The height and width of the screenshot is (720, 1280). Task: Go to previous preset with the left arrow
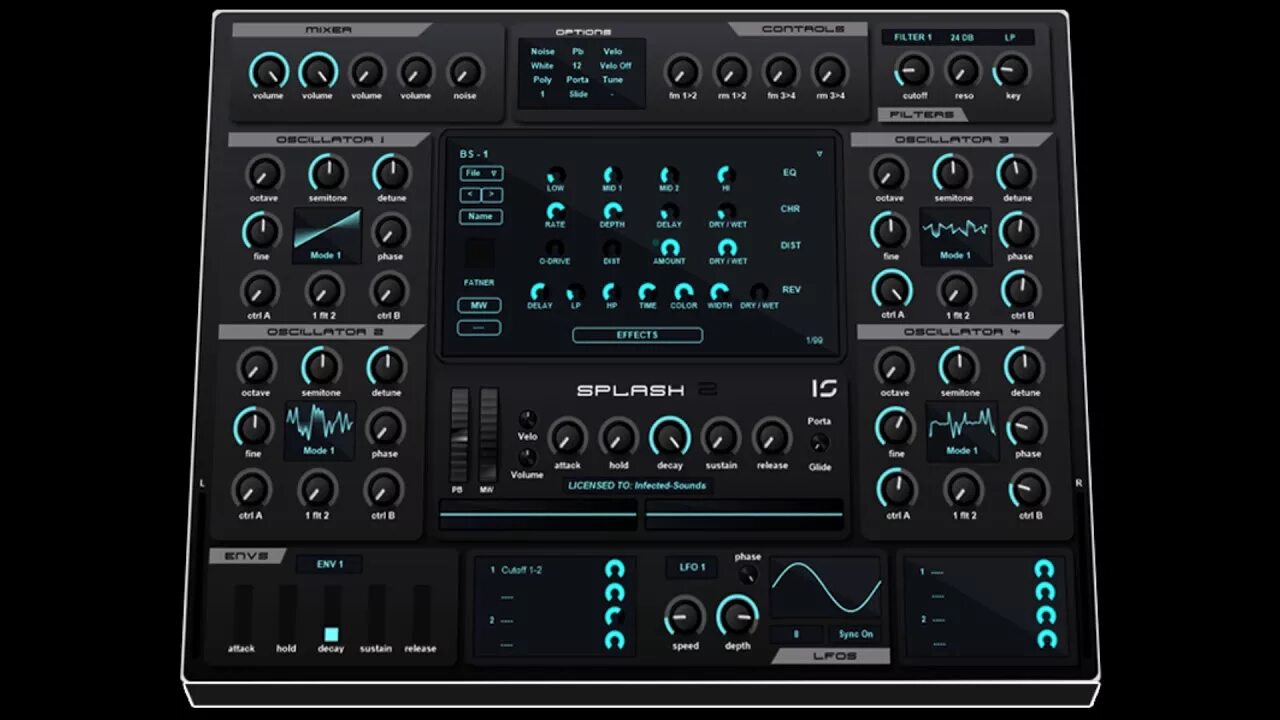pyautogui.click(x=471, y=194)
